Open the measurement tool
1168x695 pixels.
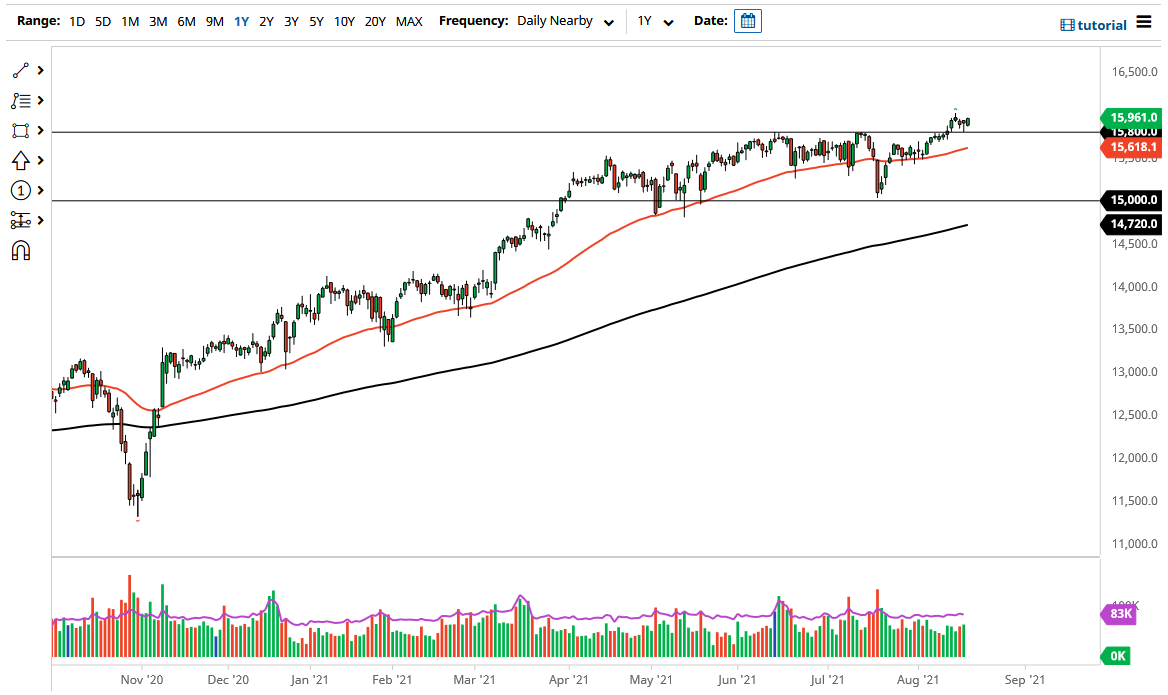(x=18, y=220)
